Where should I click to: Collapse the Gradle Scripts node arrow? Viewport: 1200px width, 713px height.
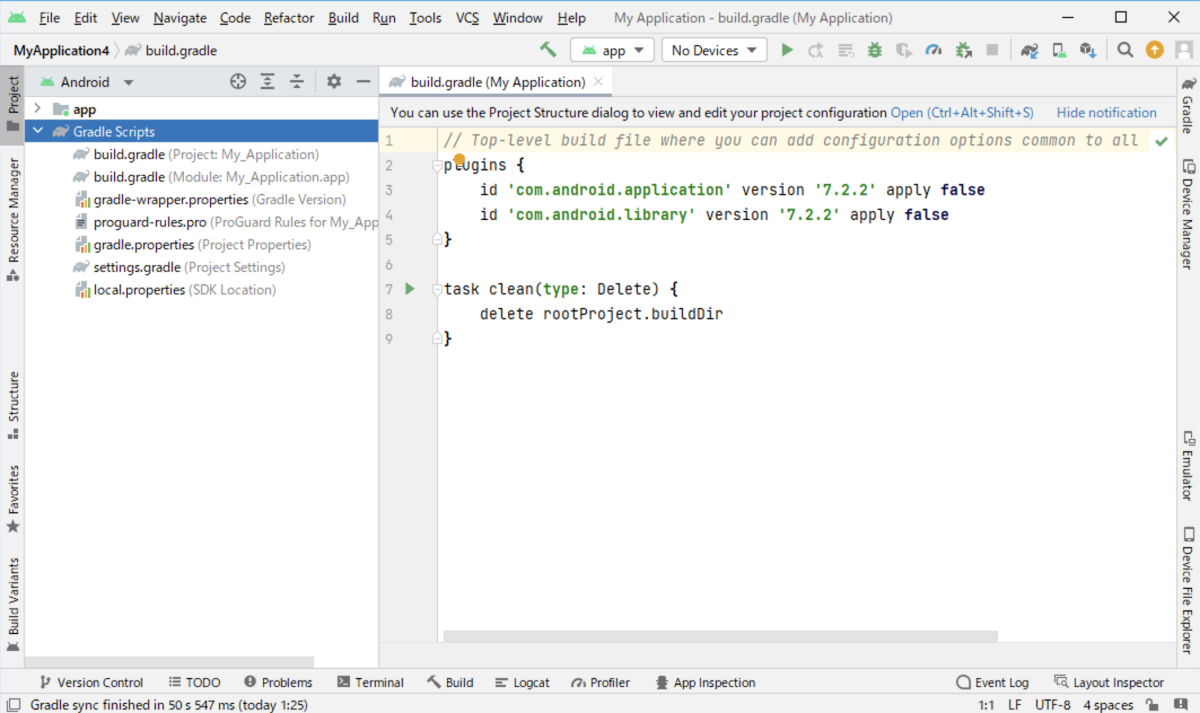pos(37,131)
